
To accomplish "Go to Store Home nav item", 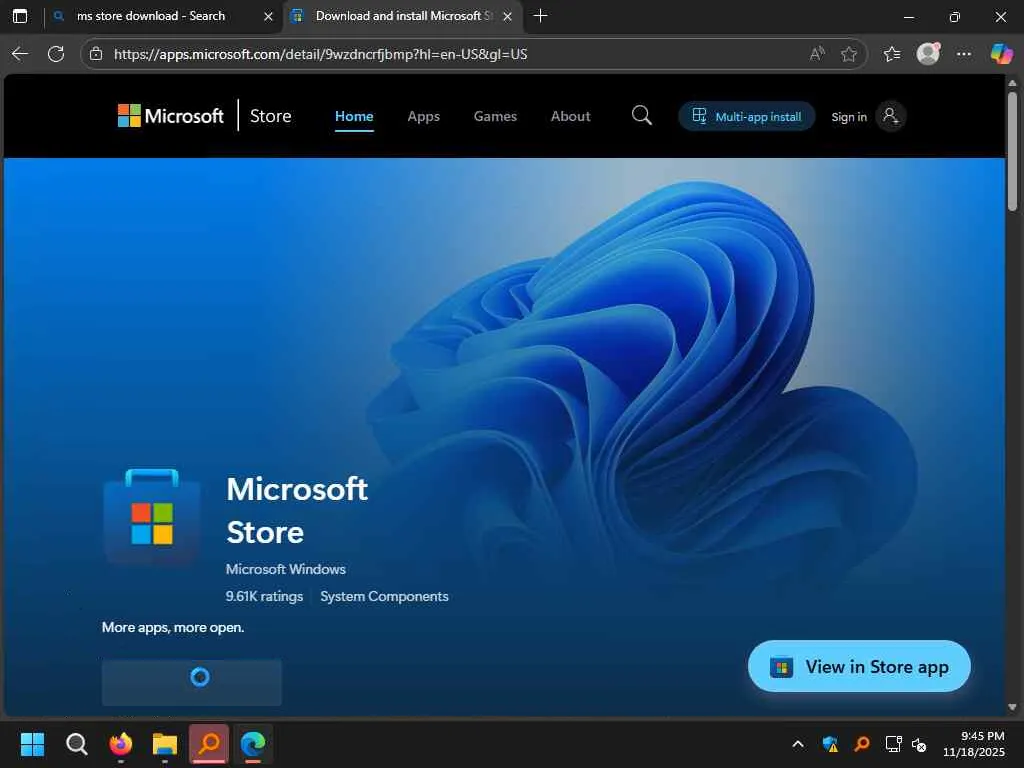I will click(354, 116).
